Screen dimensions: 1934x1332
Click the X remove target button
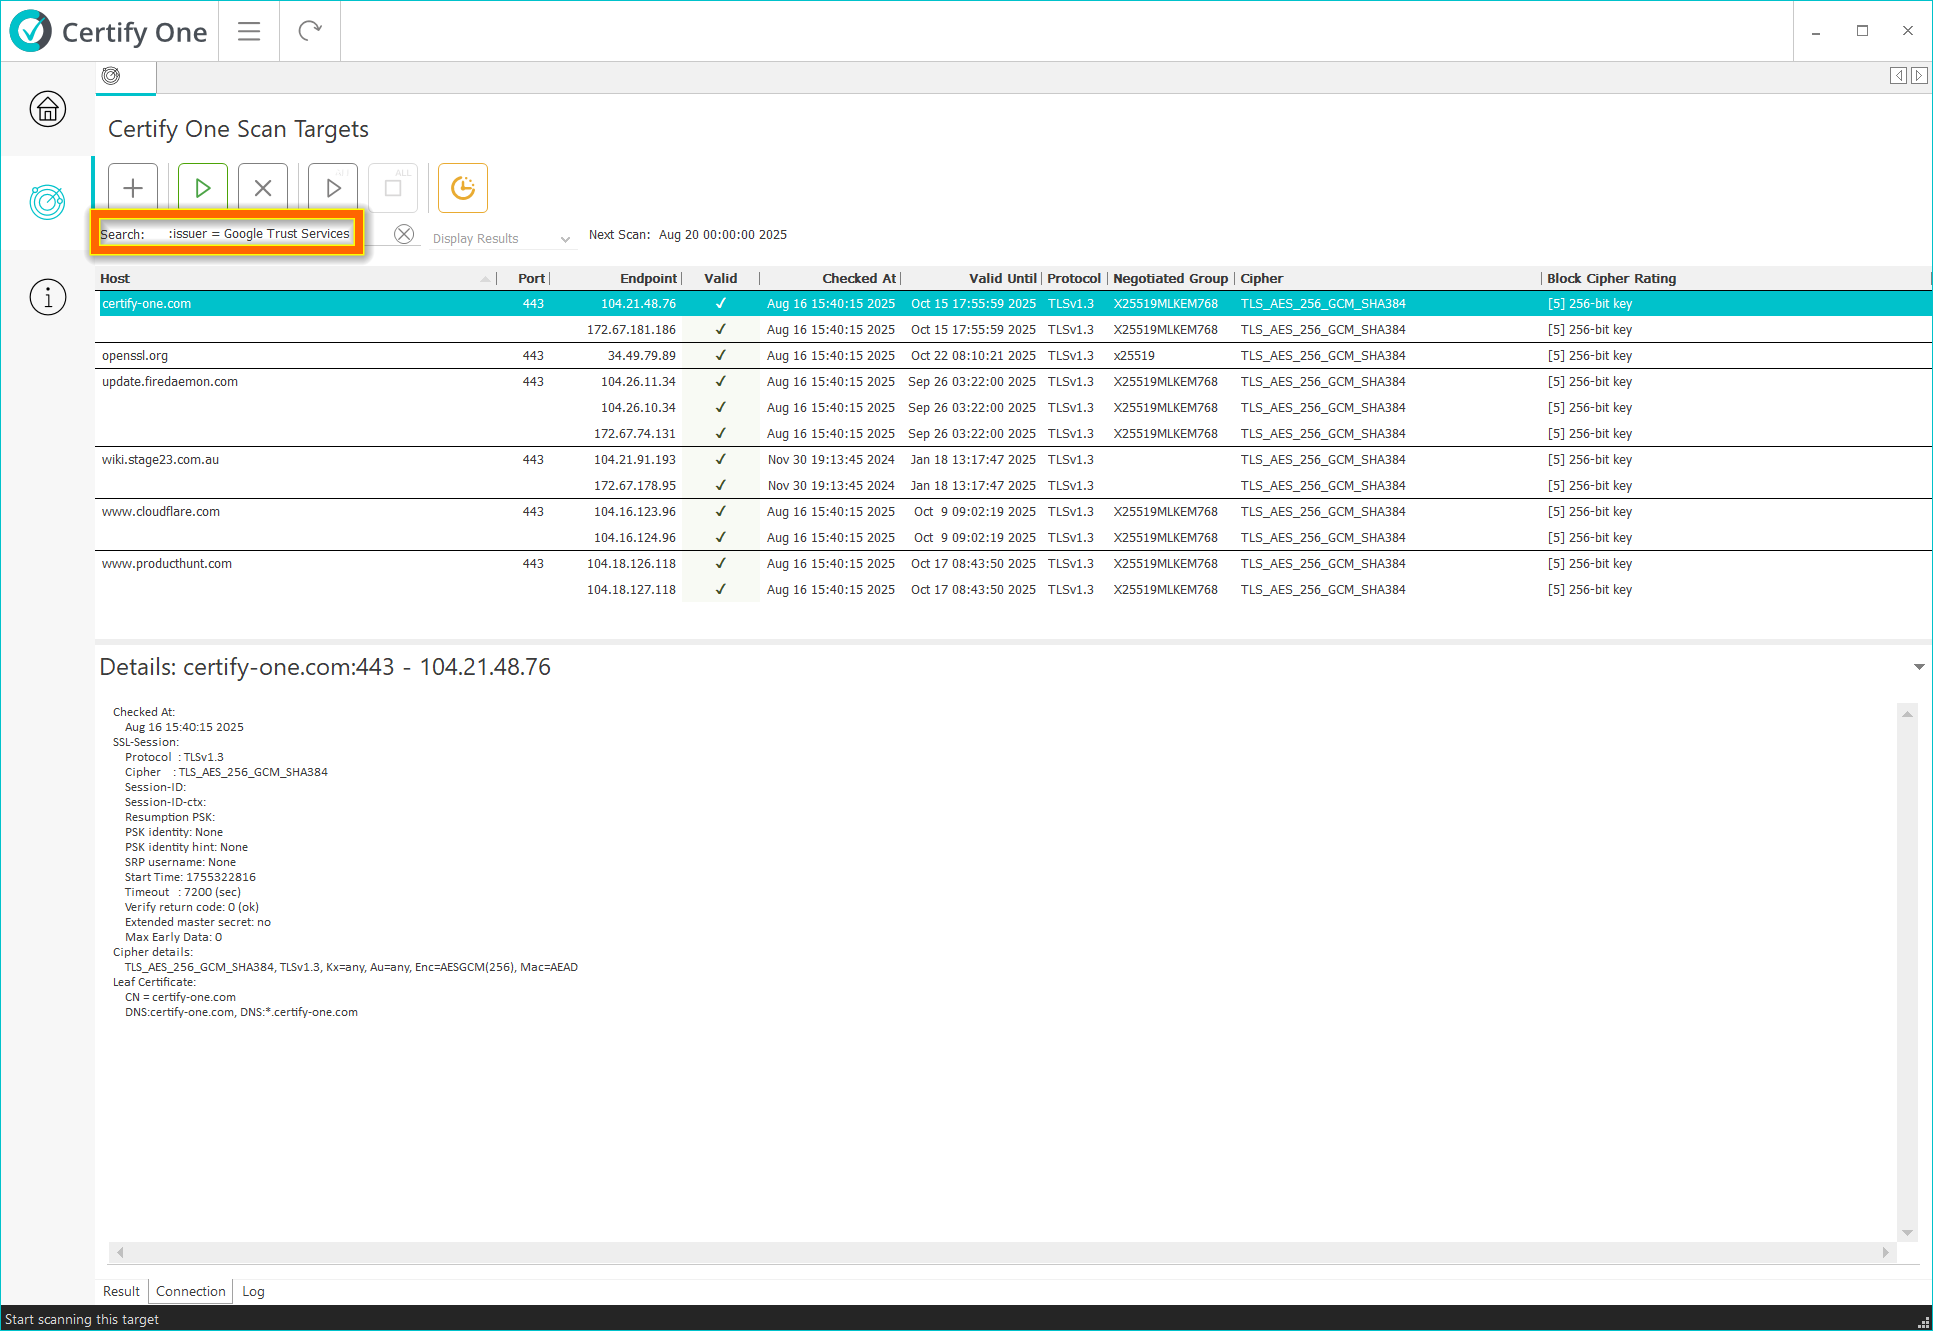263,188
